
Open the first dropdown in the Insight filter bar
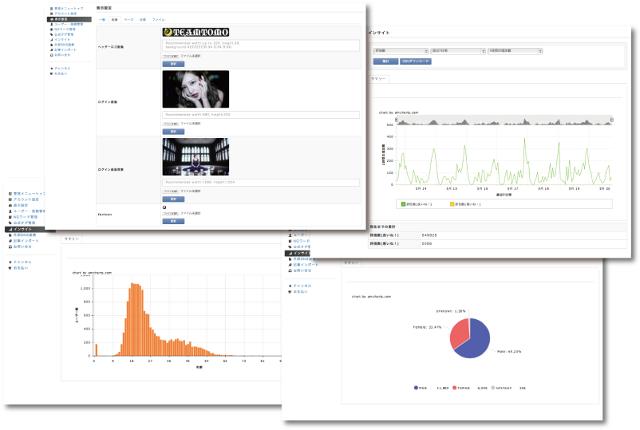[x=400, y=49]
